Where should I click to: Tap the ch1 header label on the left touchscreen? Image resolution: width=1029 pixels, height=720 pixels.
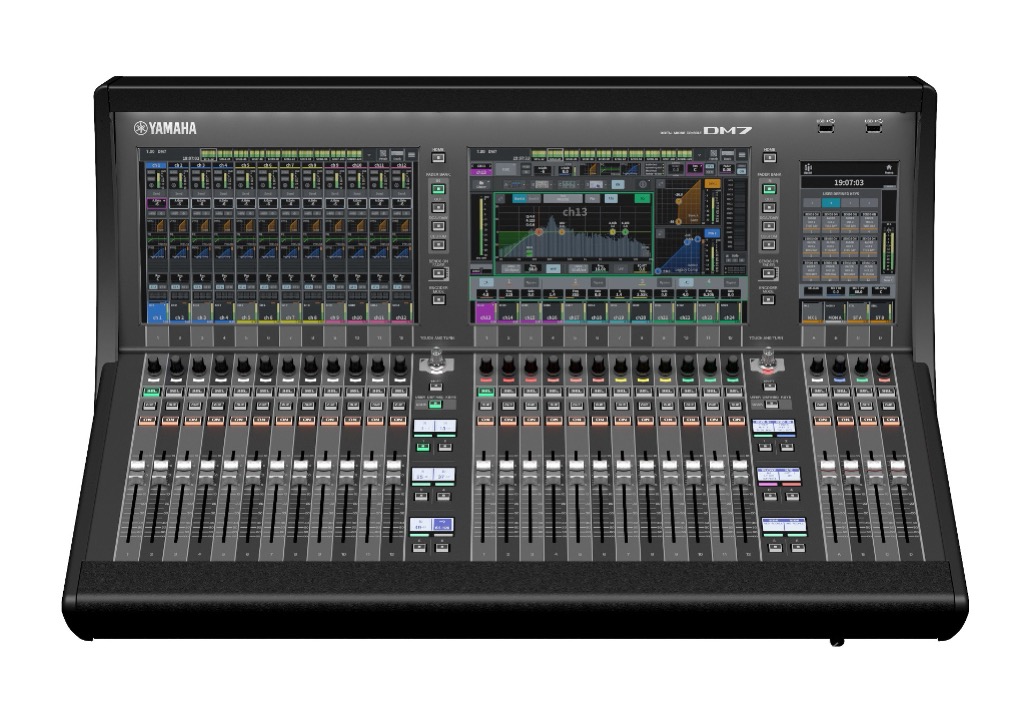[157, 166]
